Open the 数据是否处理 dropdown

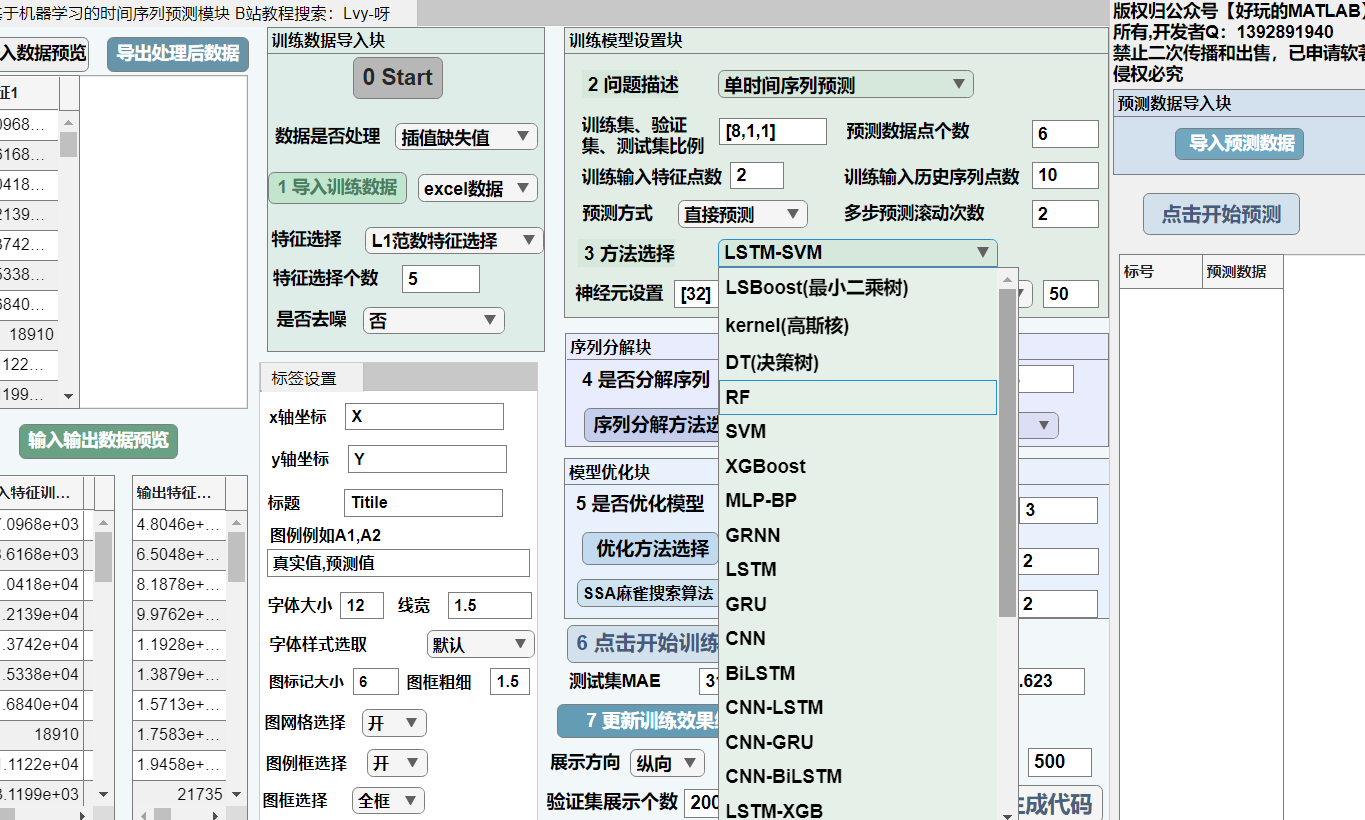[x=466, y=137]
